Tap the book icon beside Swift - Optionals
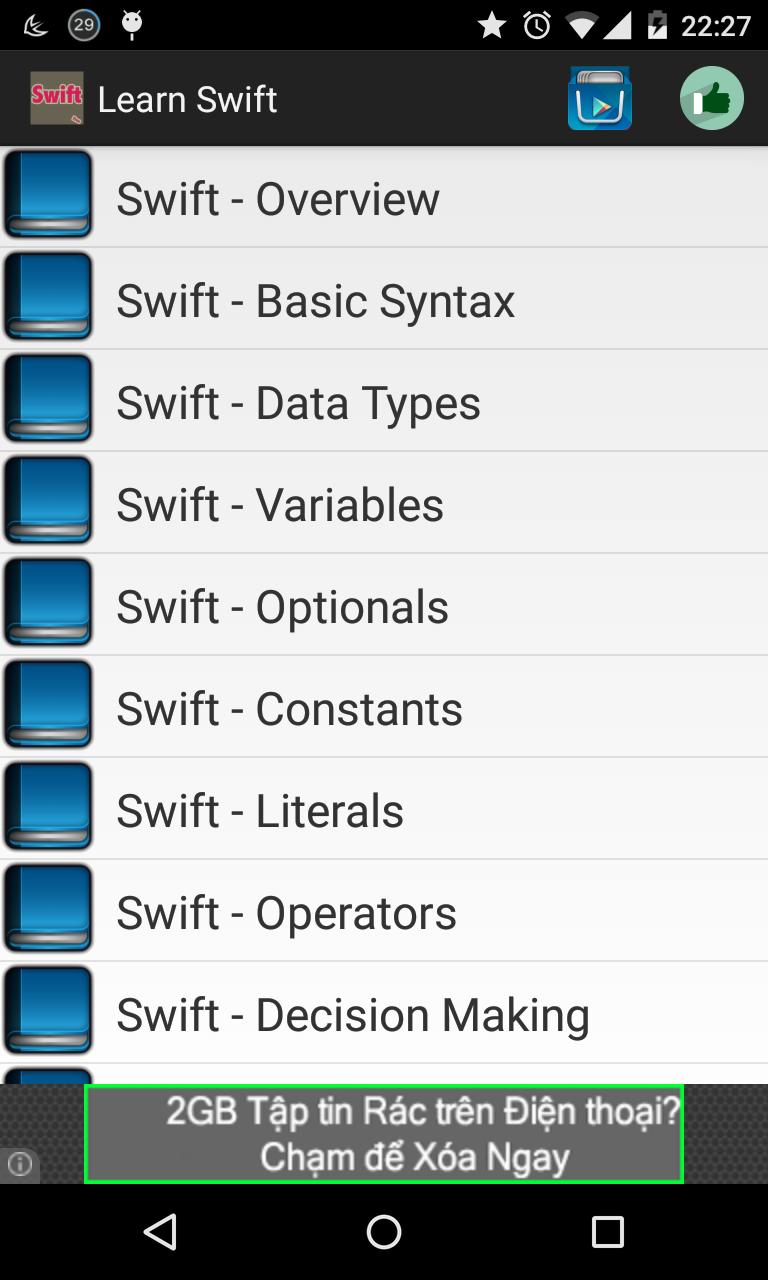Viewport: 768px width, 1280px height. [48, 603]
